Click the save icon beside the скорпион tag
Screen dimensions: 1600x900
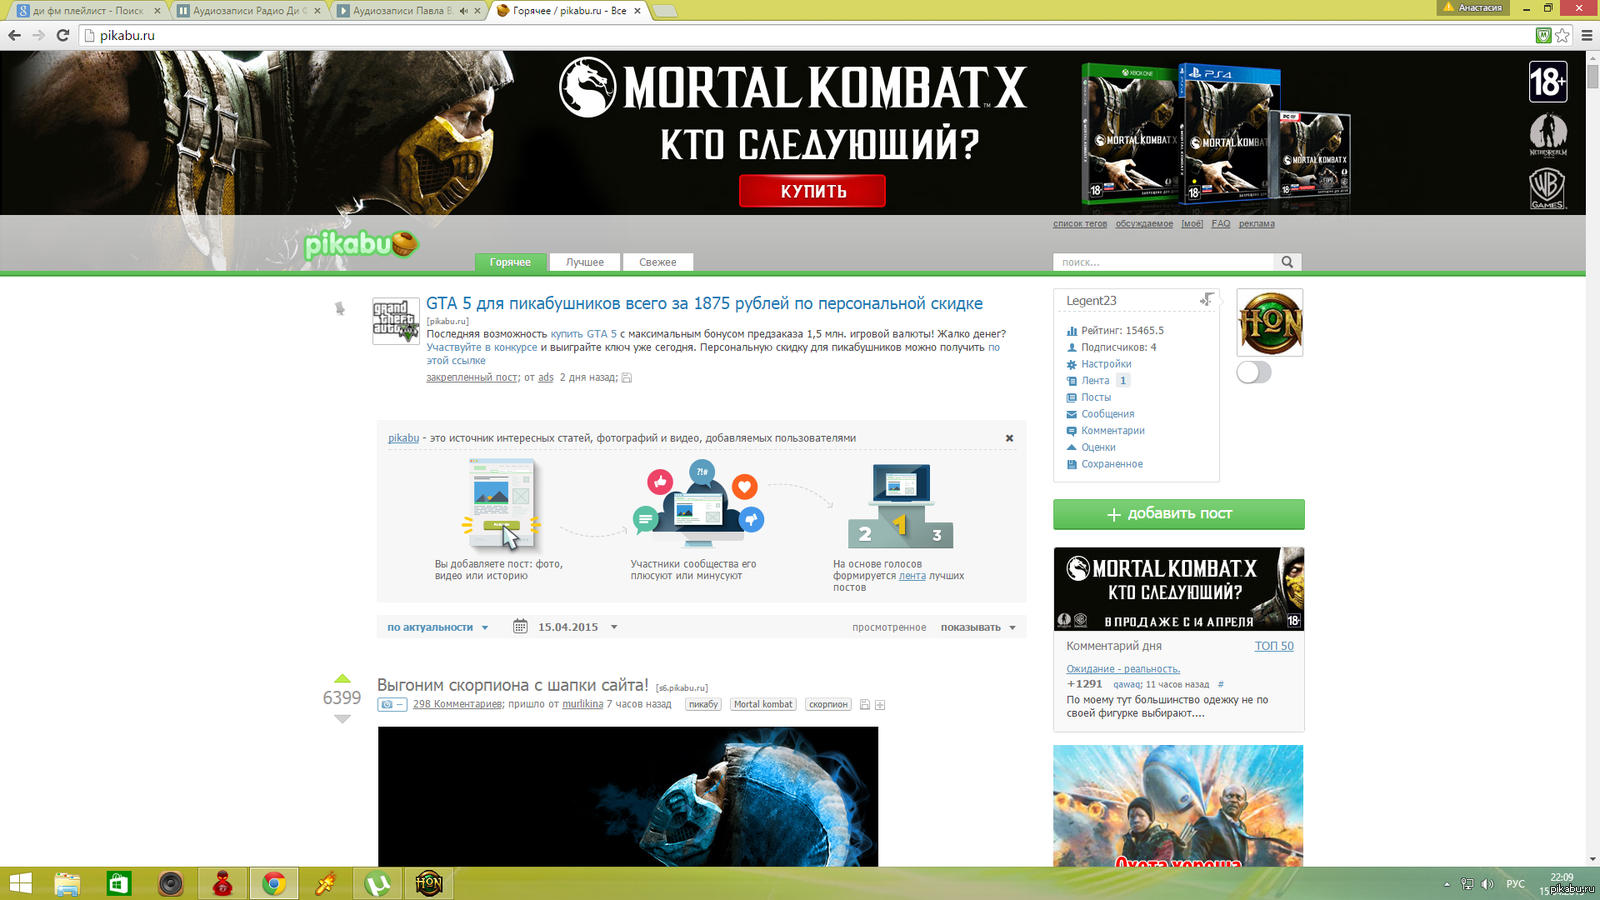865,705
